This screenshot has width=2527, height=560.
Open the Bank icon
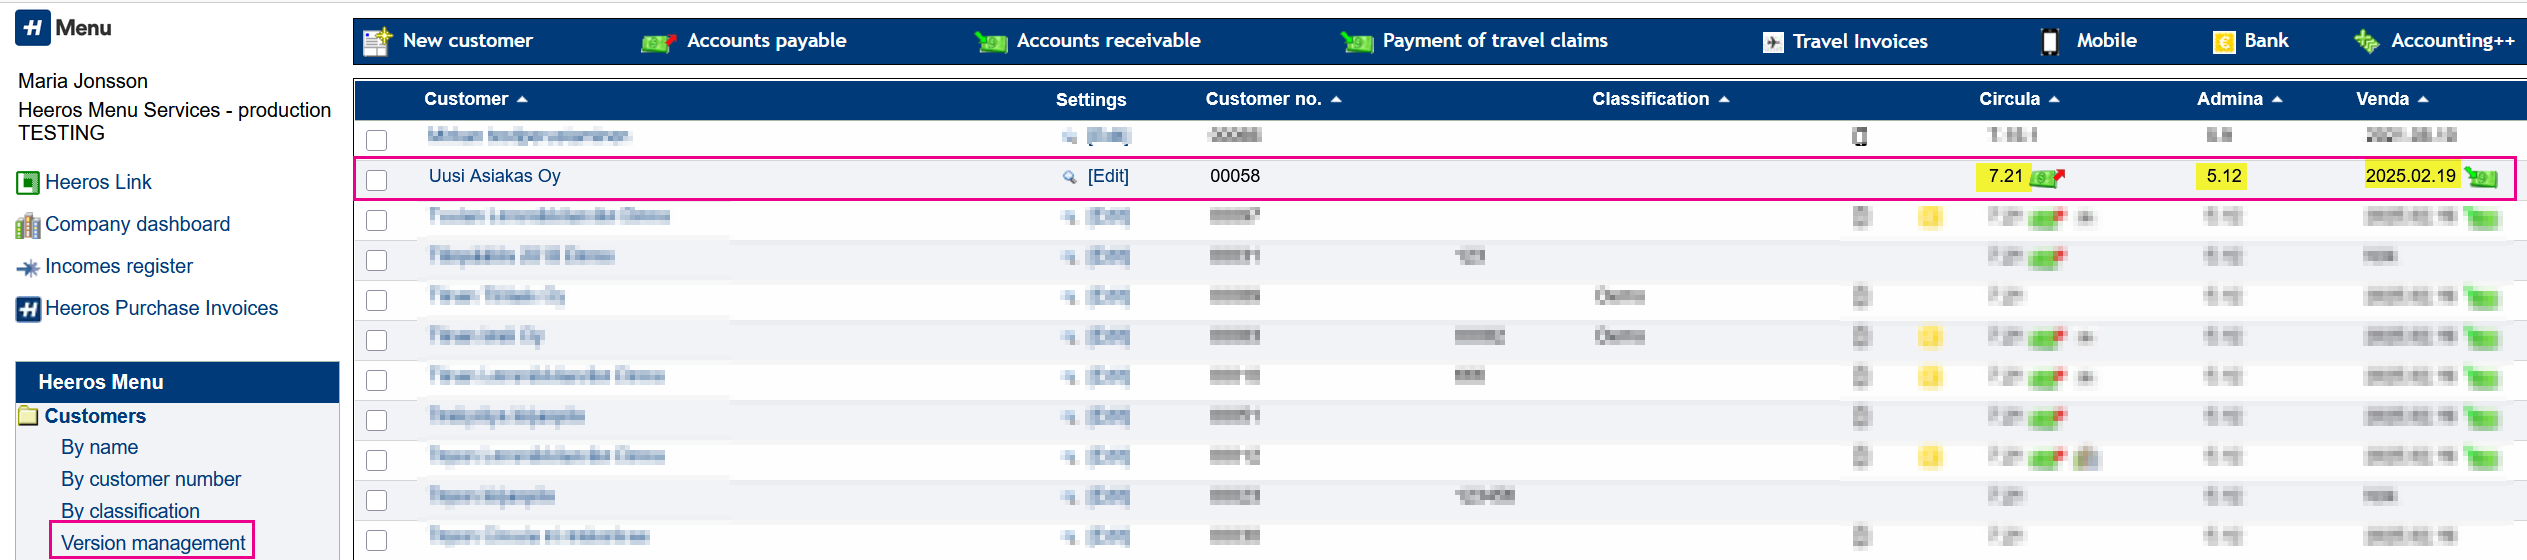[2224, 42]
